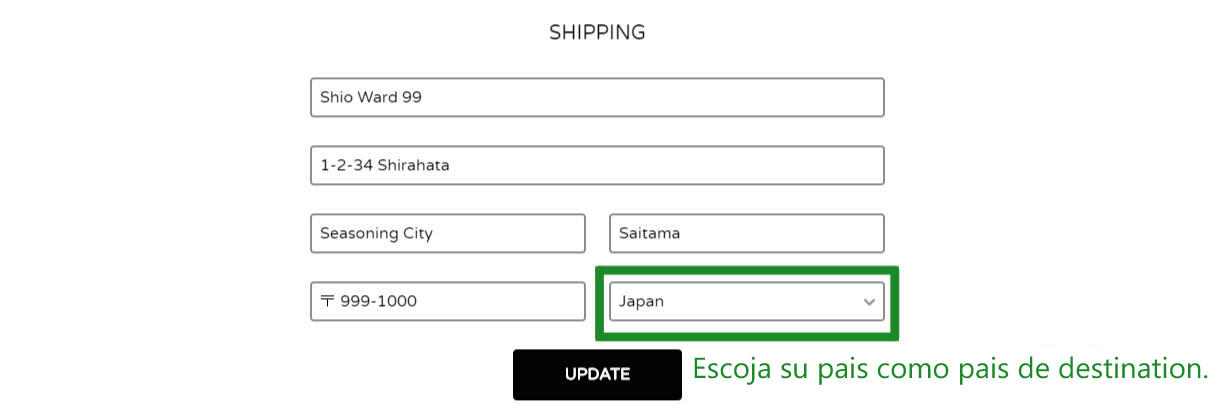Click the word Japan in the country selector
The image size is (1219, 418).
641,302
